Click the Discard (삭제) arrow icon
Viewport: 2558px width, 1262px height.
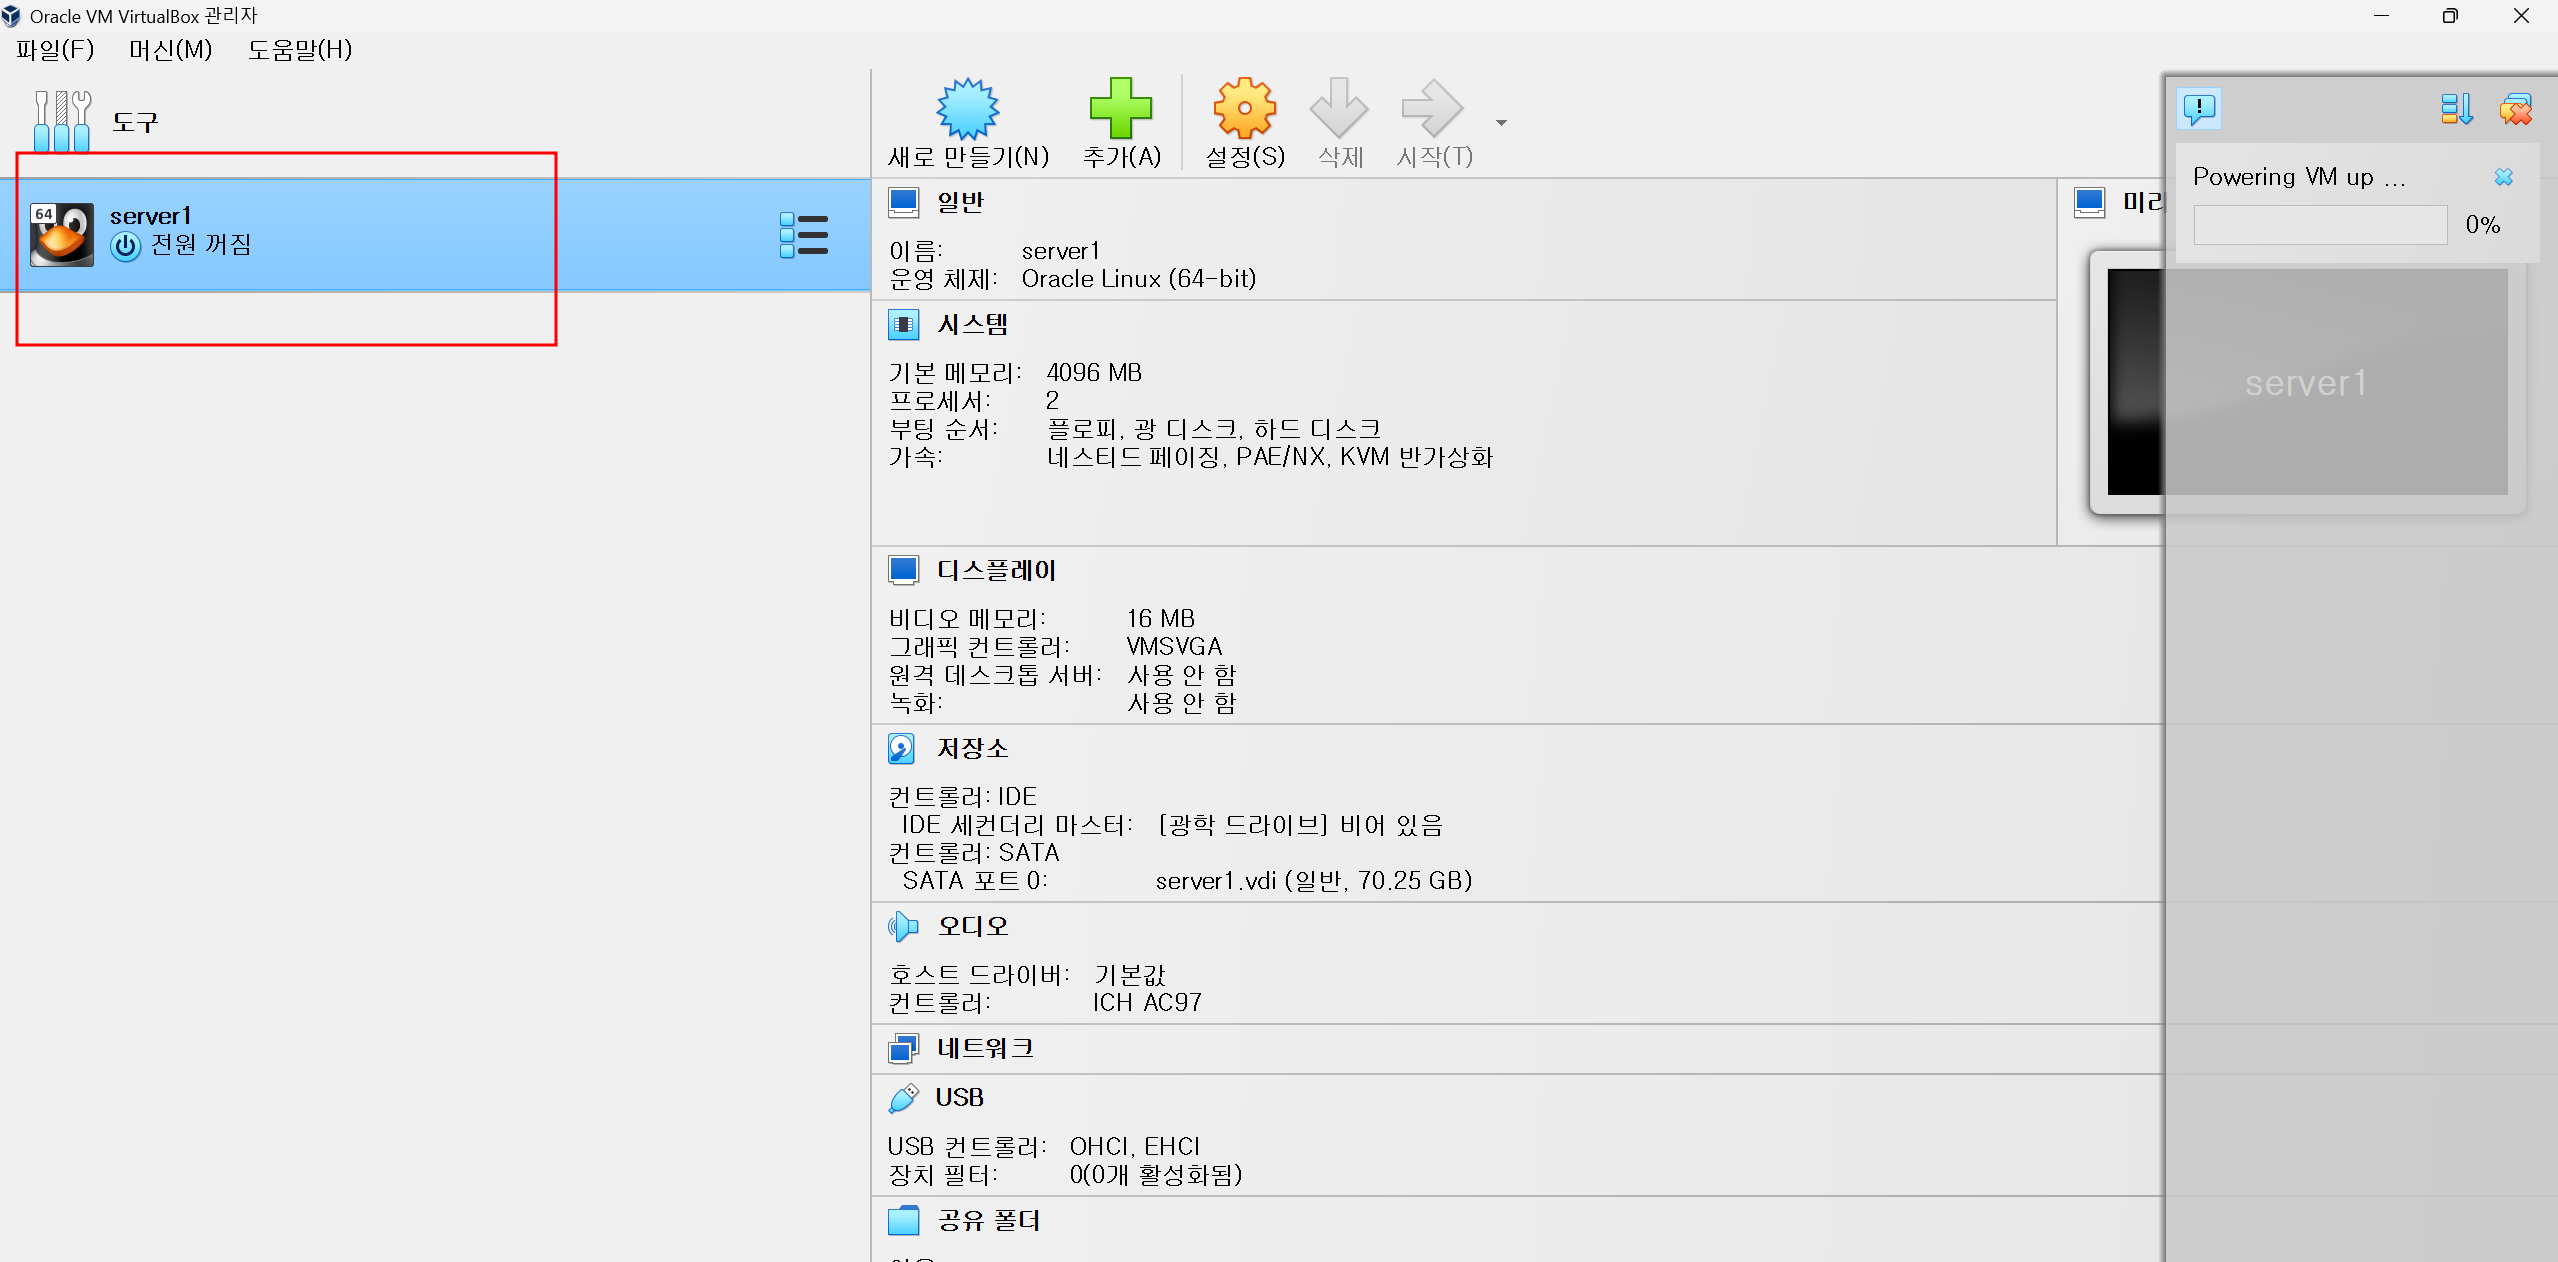coord(1339,109)
